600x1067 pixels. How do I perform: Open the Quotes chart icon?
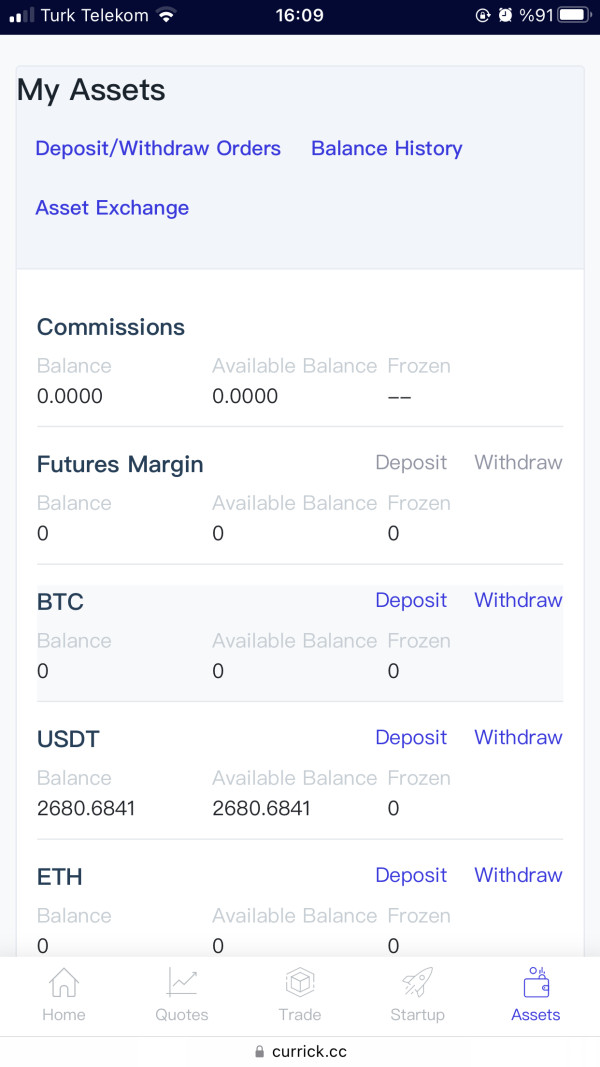[x=182, y=983]
